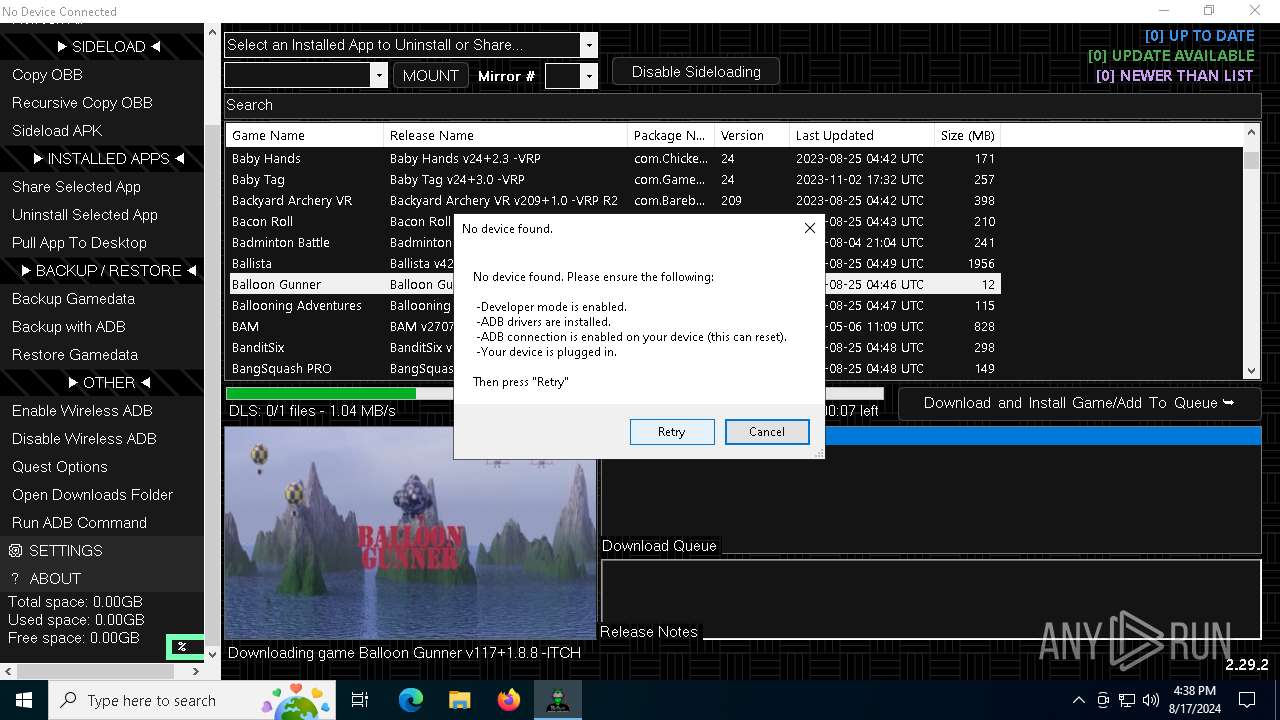Viewport: 1280px width, 720px height.
Task: Click Cancel in the No device found dialog
Action: coord(767,432)
